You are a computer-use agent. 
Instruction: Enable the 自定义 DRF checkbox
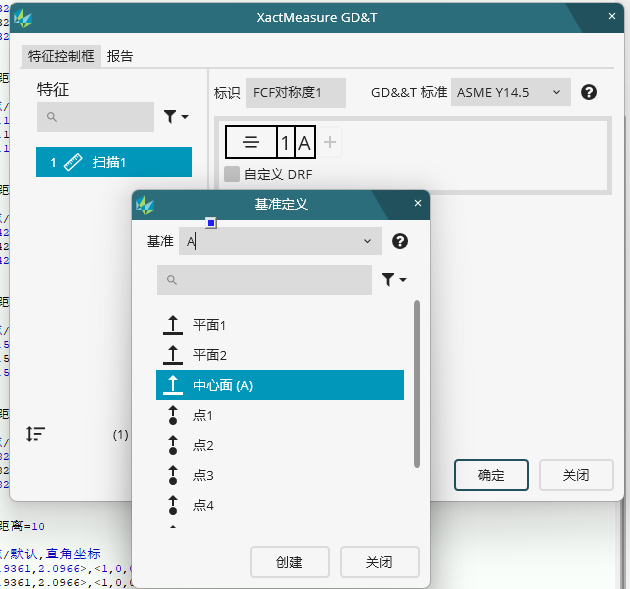point(232,174)
